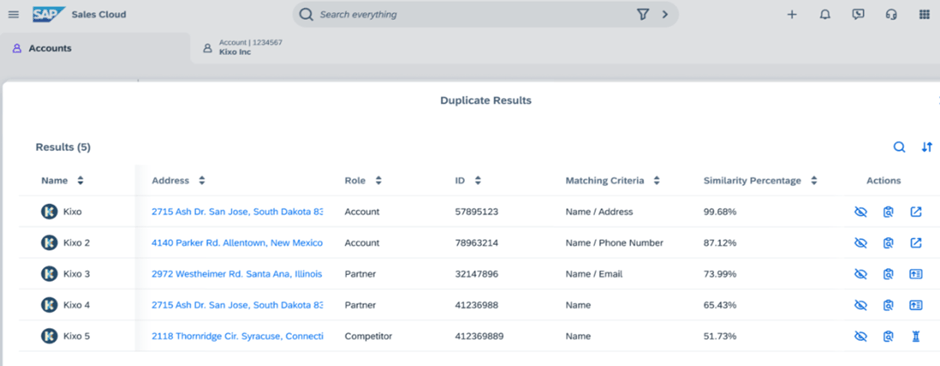Expand search with the right chevron

(x=665, y=14)
